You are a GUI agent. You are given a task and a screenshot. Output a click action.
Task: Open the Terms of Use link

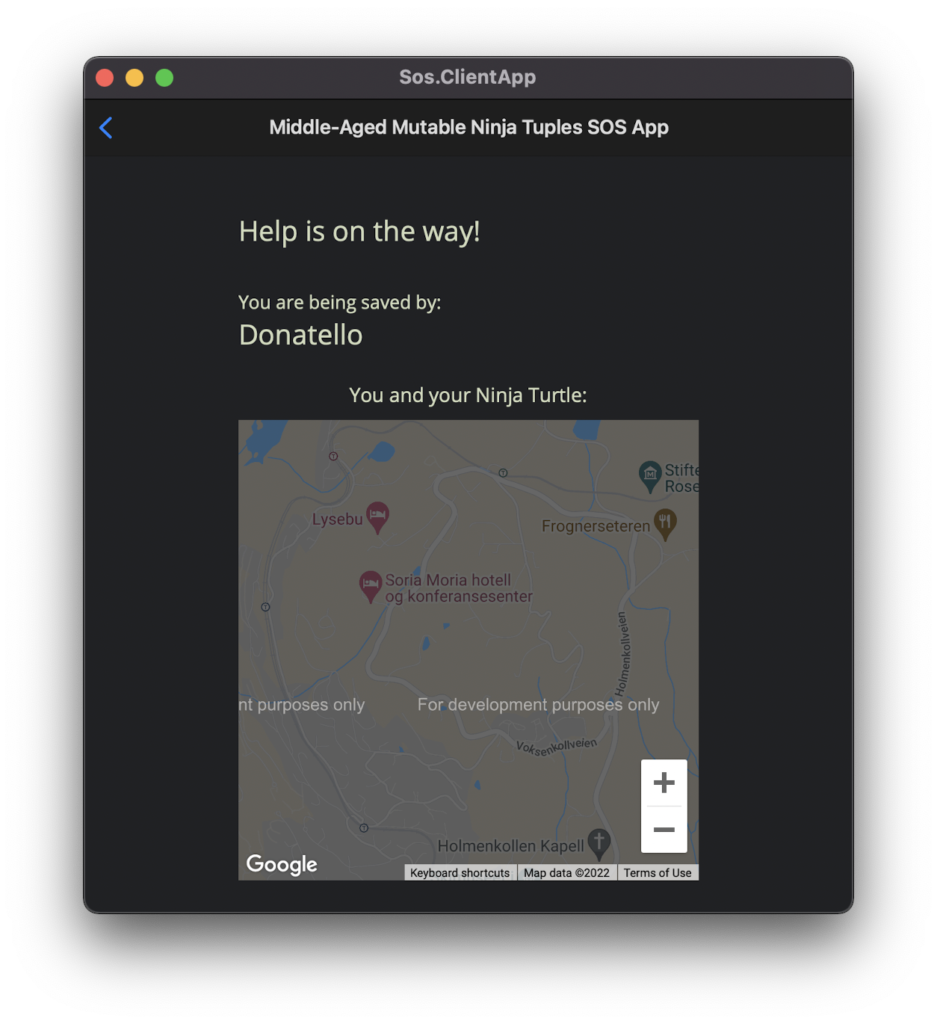click(x=657, y=873)
